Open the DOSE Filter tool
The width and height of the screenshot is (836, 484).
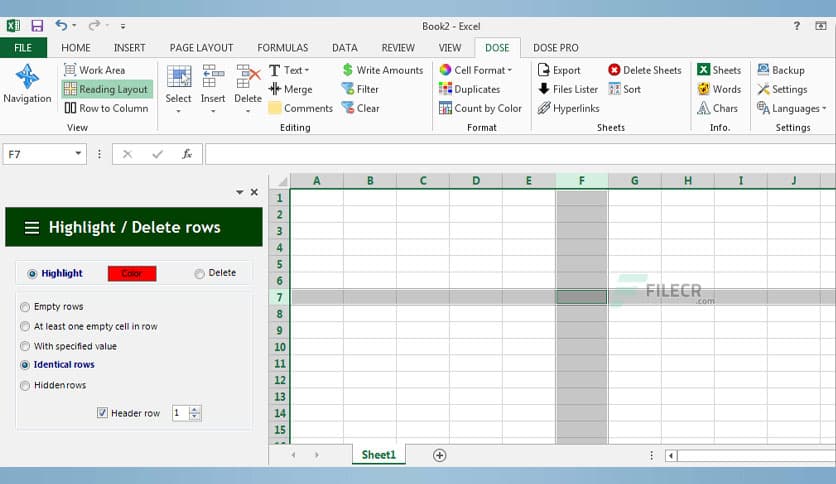coord(360,89)
